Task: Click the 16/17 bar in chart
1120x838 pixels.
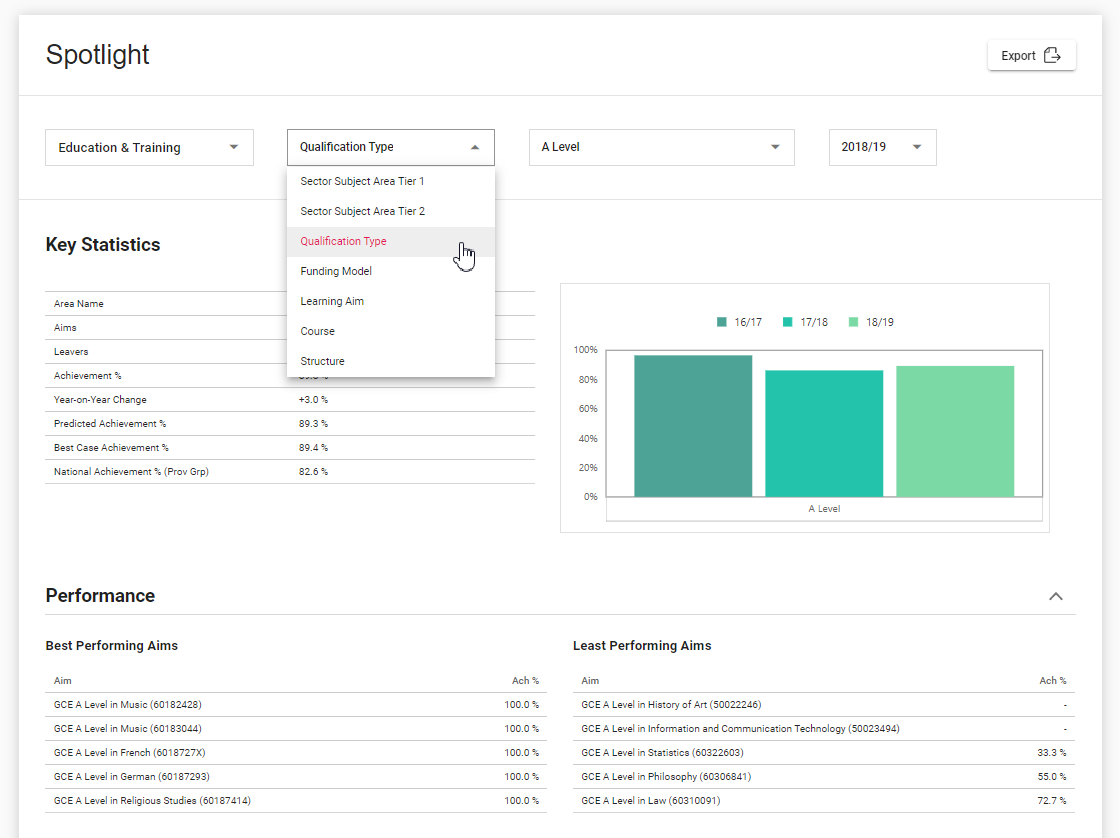Action: (693, 426)
